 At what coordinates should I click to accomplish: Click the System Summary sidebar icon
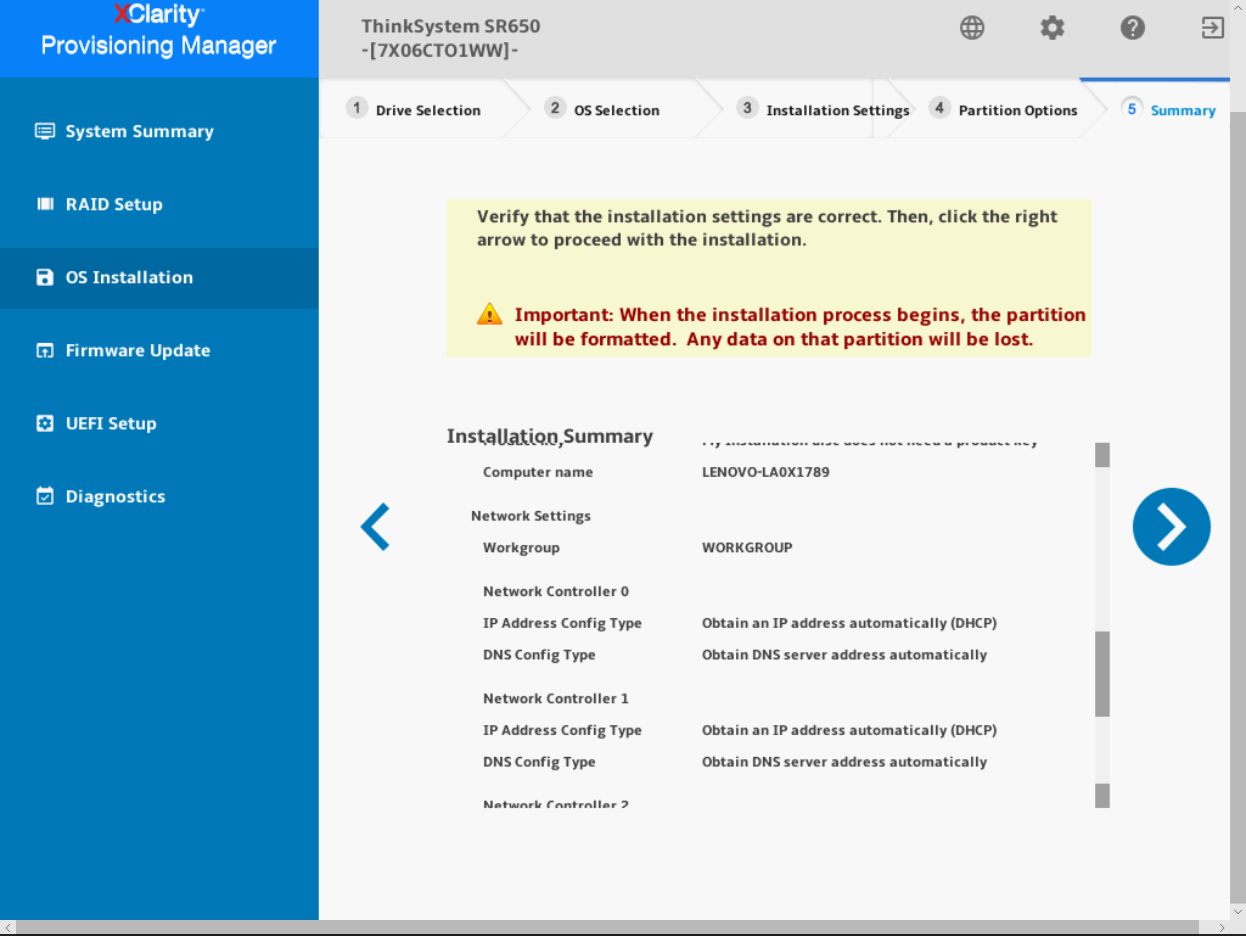point(45,131)
